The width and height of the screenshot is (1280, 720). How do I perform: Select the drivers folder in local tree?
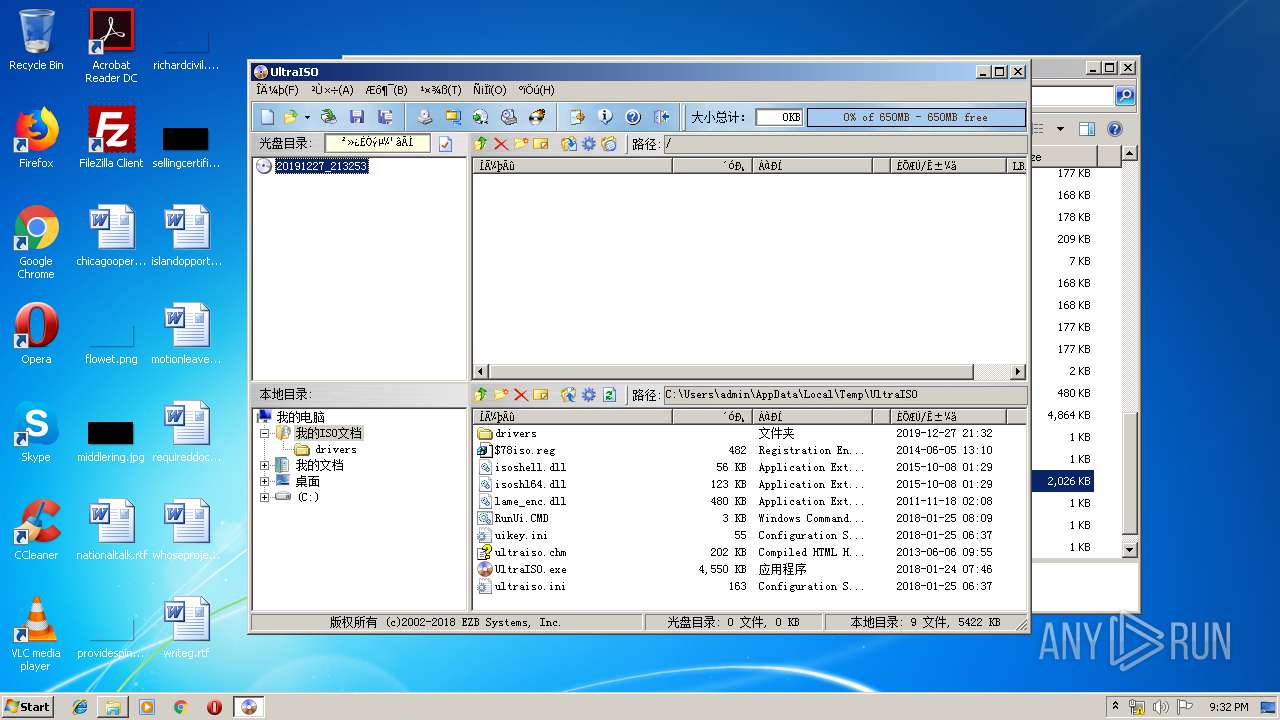tap(336, 449)
